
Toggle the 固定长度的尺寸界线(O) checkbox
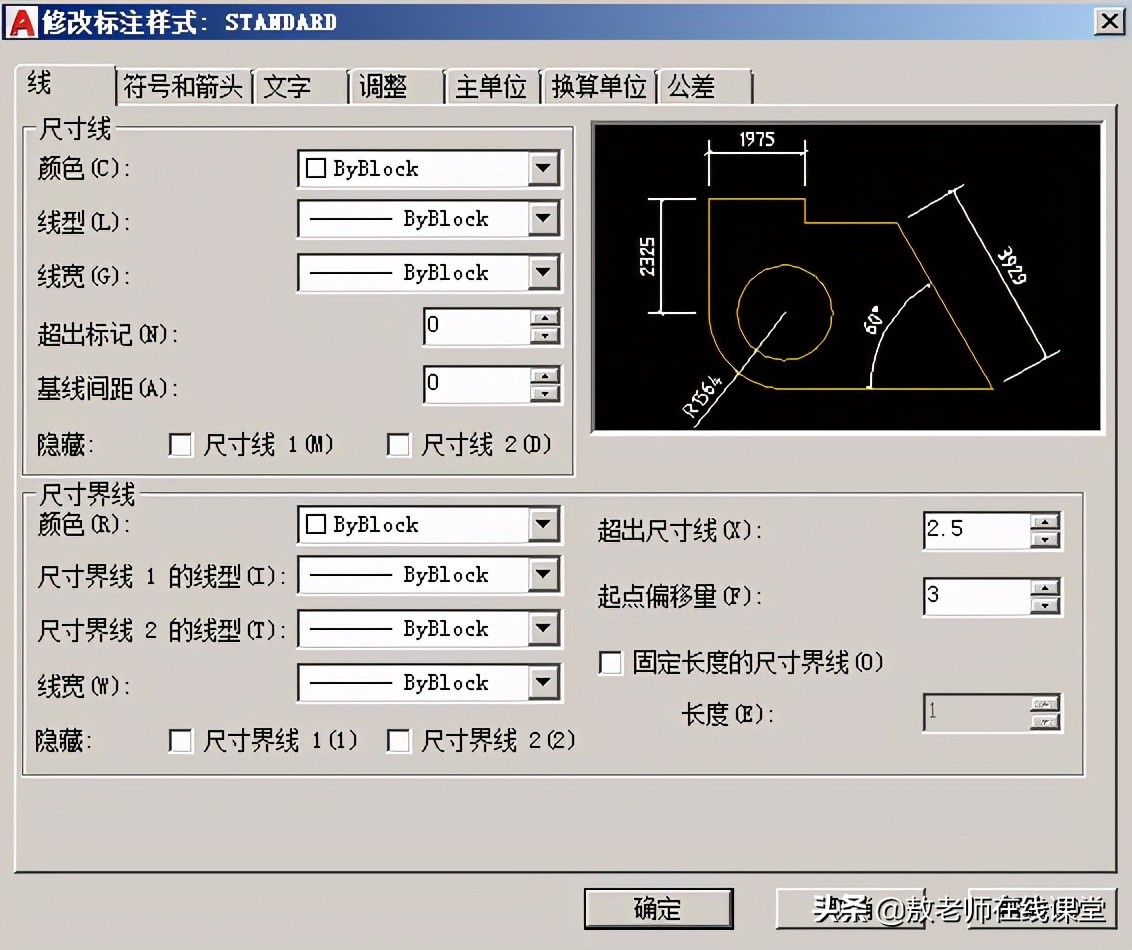(x=610, y=662)
